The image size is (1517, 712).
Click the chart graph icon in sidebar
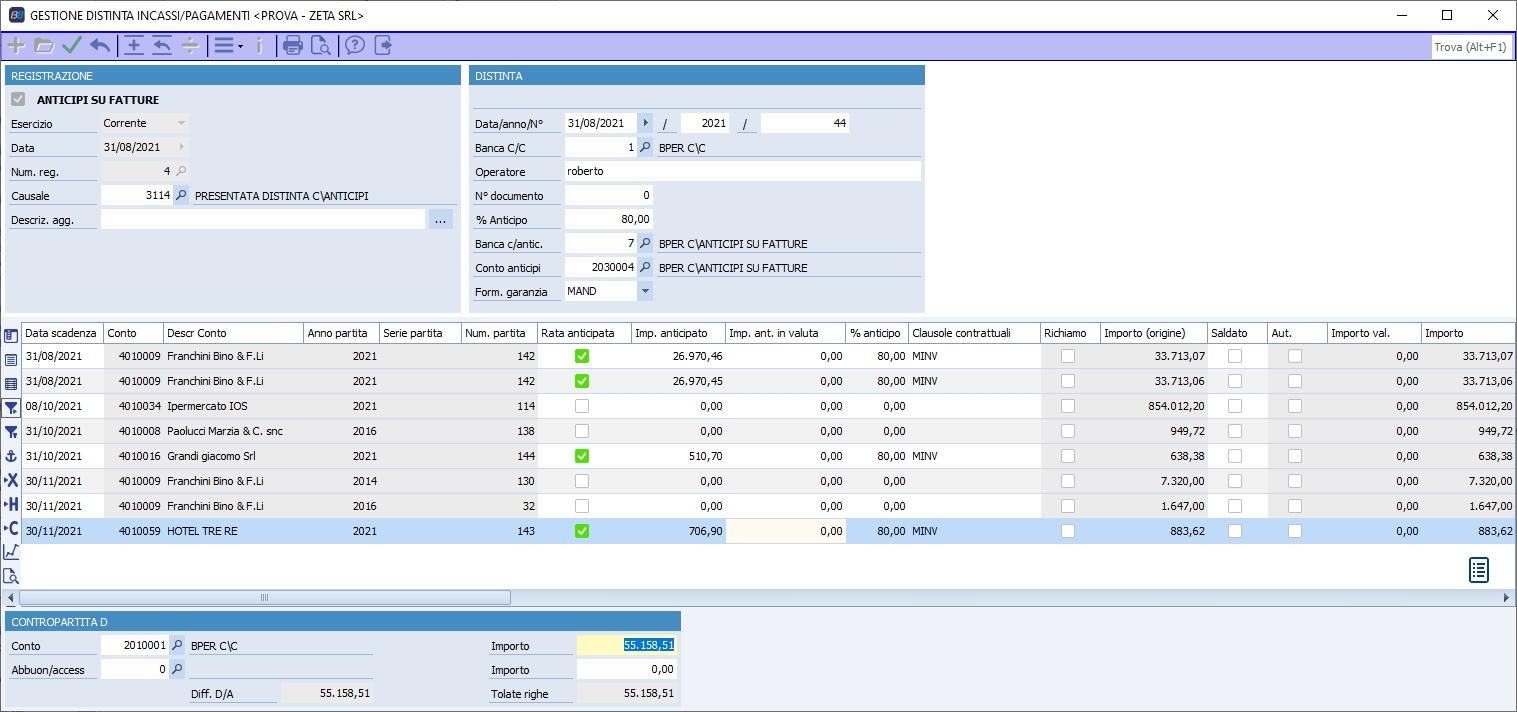click(11, 551)
